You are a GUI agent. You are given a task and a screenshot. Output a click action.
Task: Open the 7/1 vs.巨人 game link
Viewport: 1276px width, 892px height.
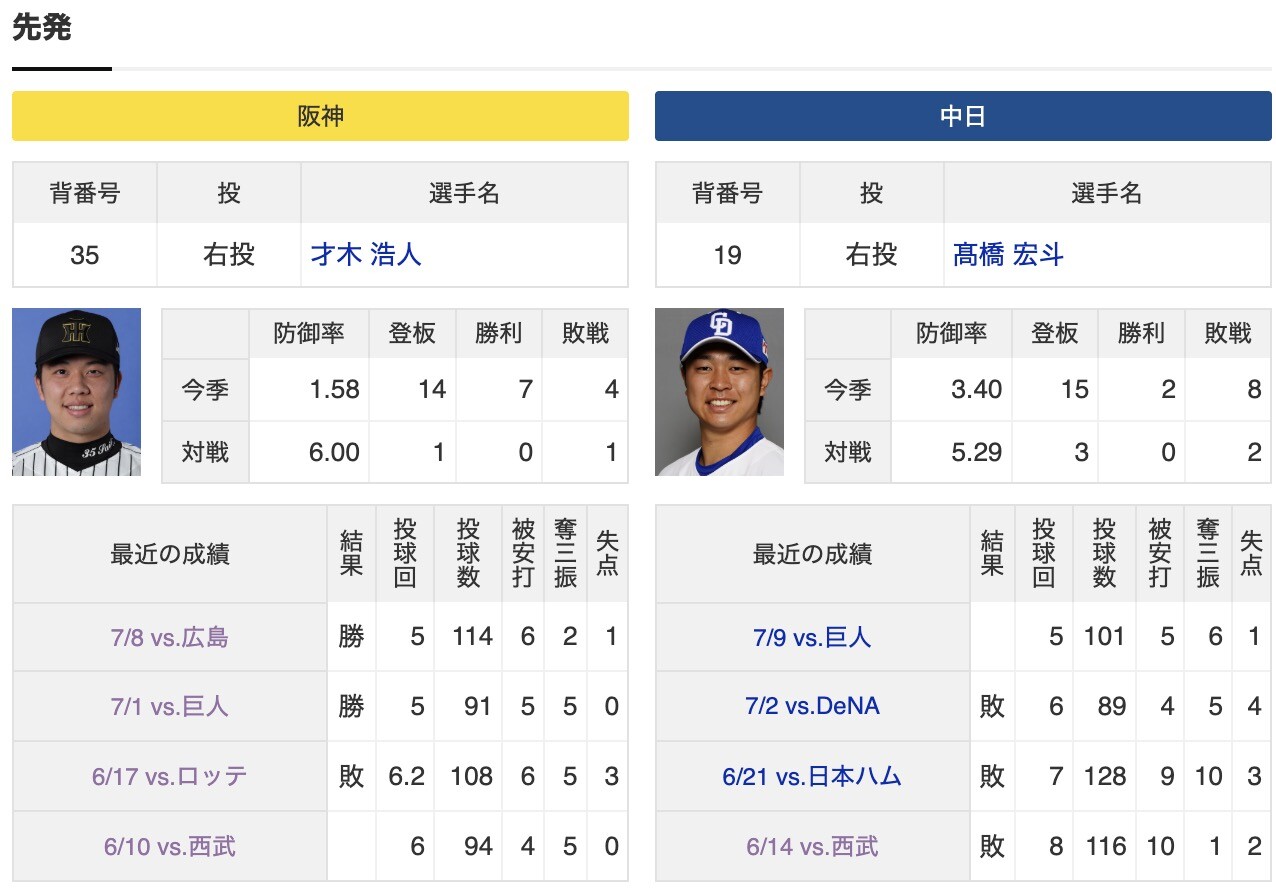click(170, 707)
